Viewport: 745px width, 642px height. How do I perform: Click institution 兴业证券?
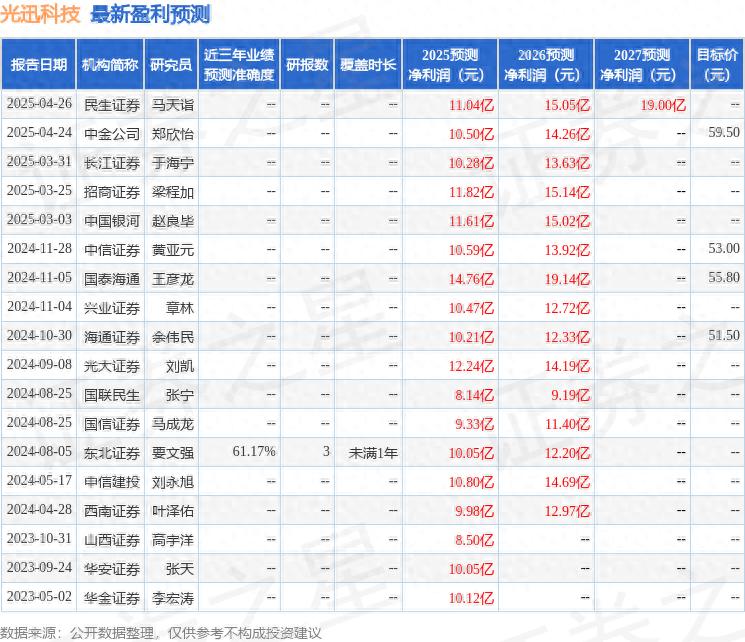(x=112, y=307)
